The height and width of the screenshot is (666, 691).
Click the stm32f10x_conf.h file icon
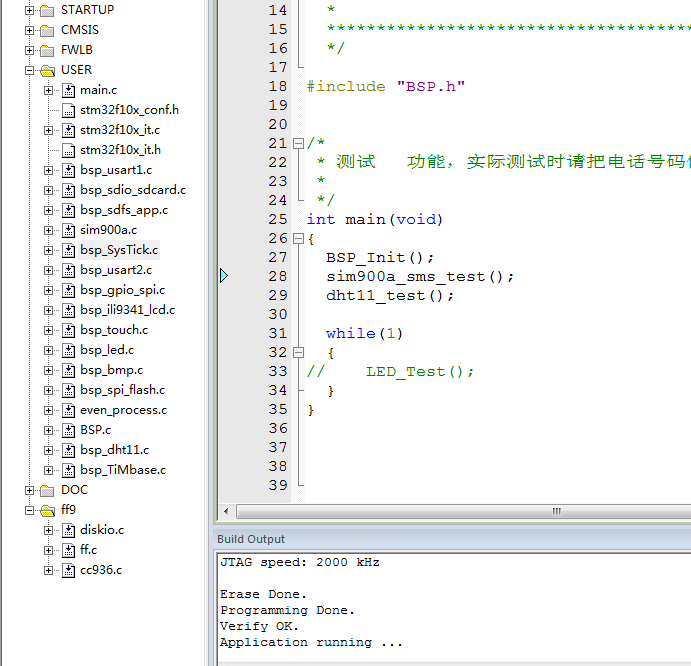(68, 110)
